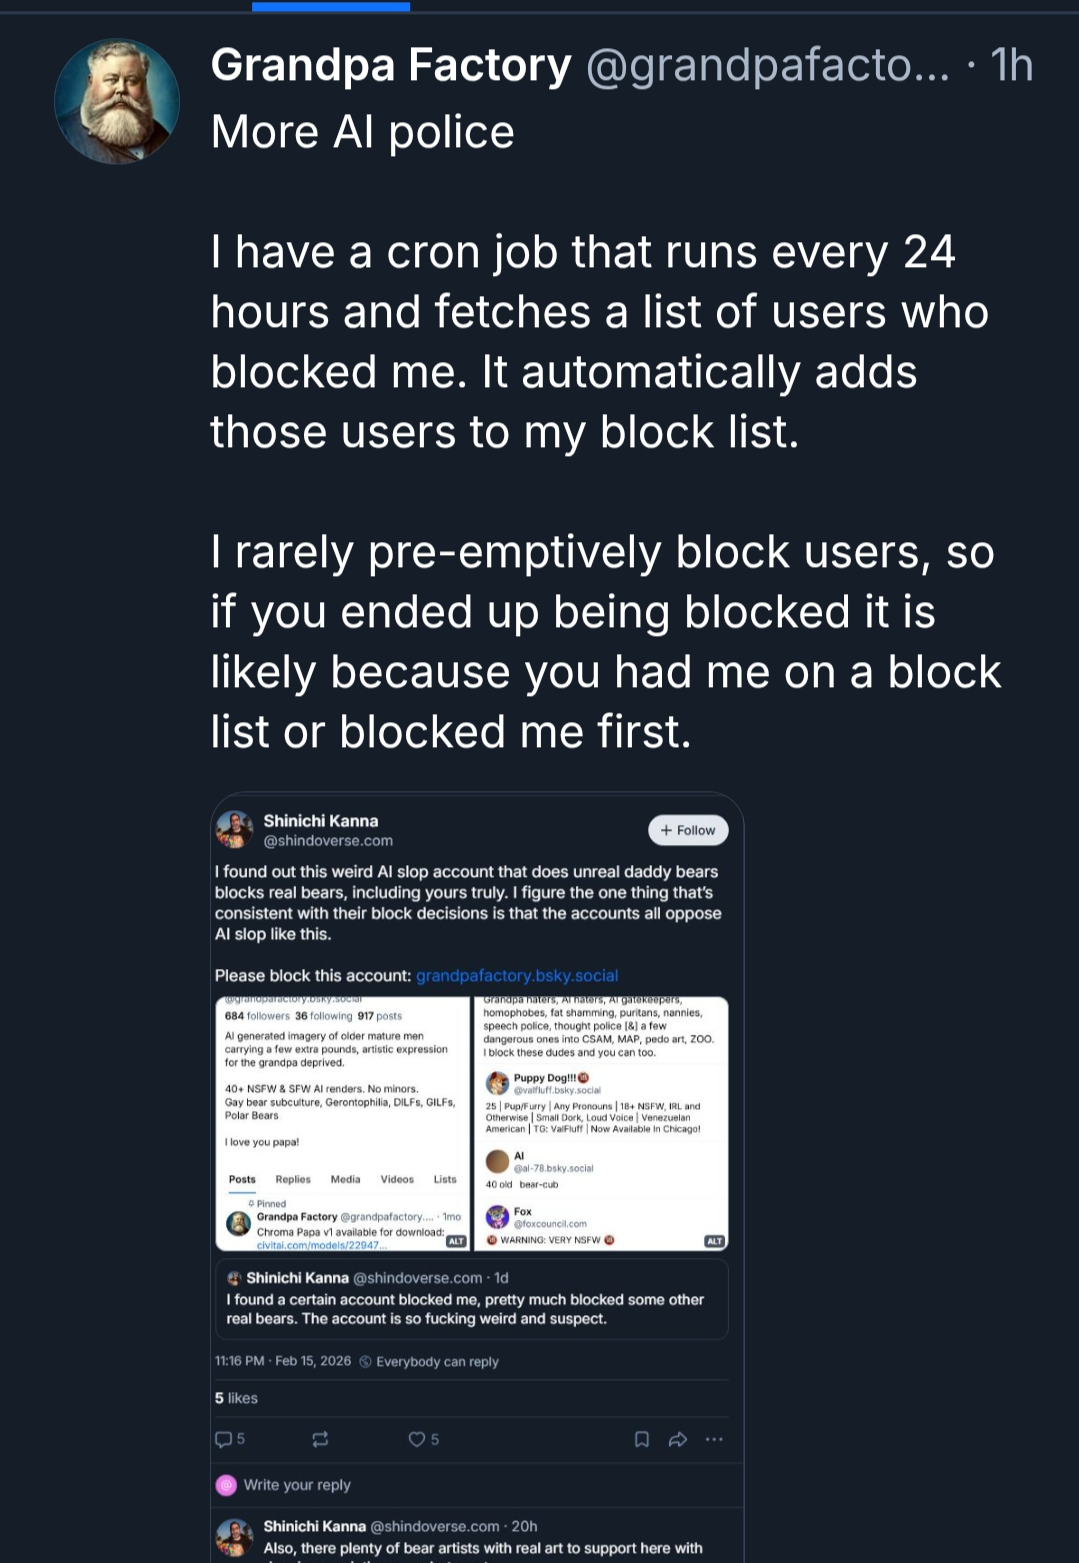Screen dimensions: 1079x1563
Task: Open Grandpa Factory's profile avatar
Action: [117, 101]
